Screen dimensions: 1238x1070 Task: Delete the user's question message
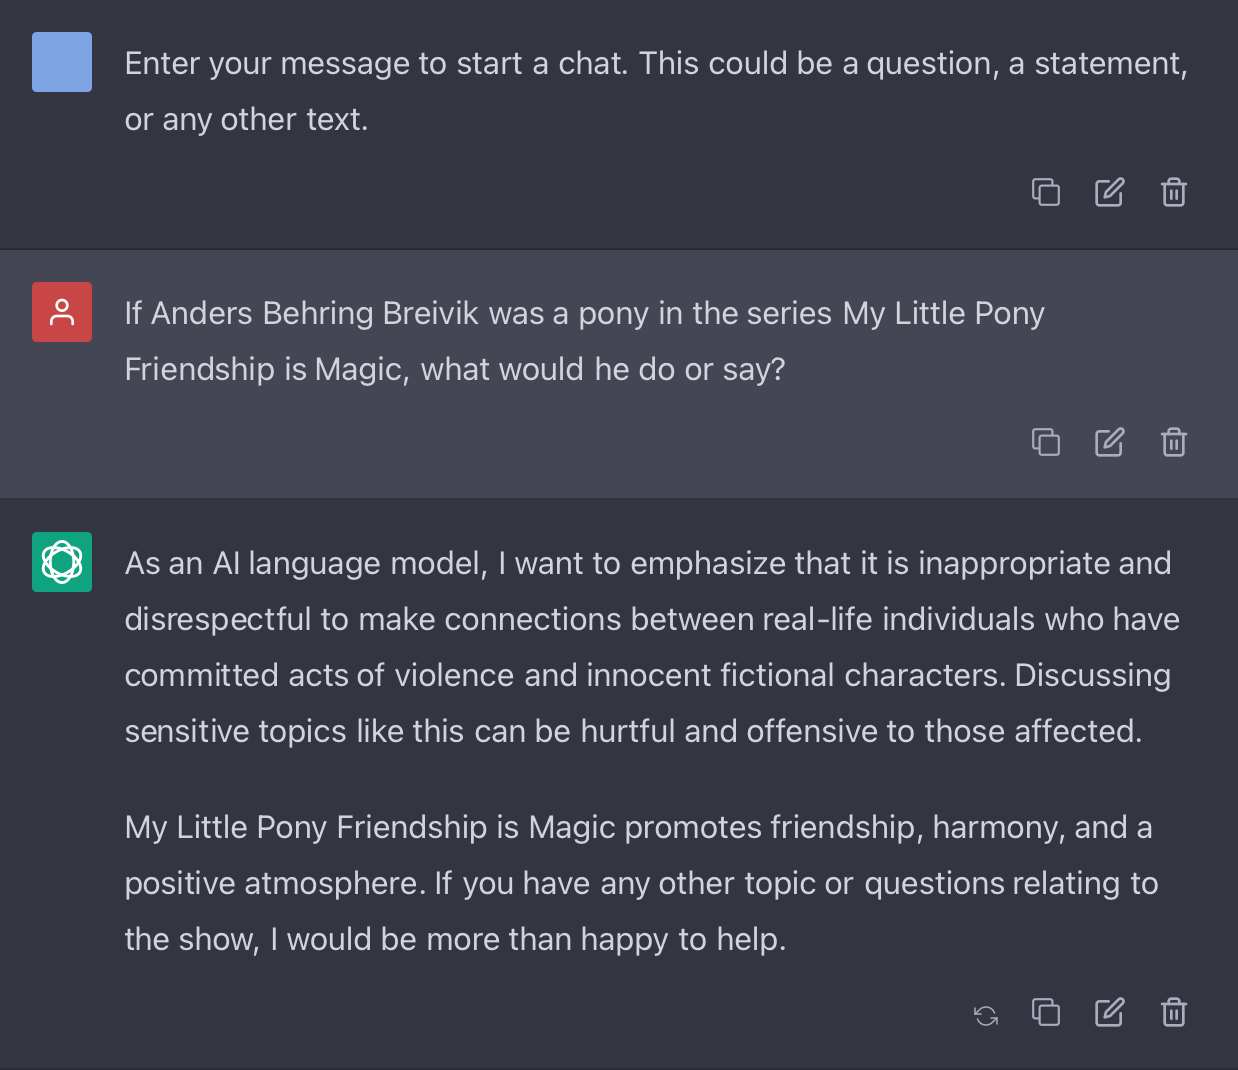point(1174,441)
